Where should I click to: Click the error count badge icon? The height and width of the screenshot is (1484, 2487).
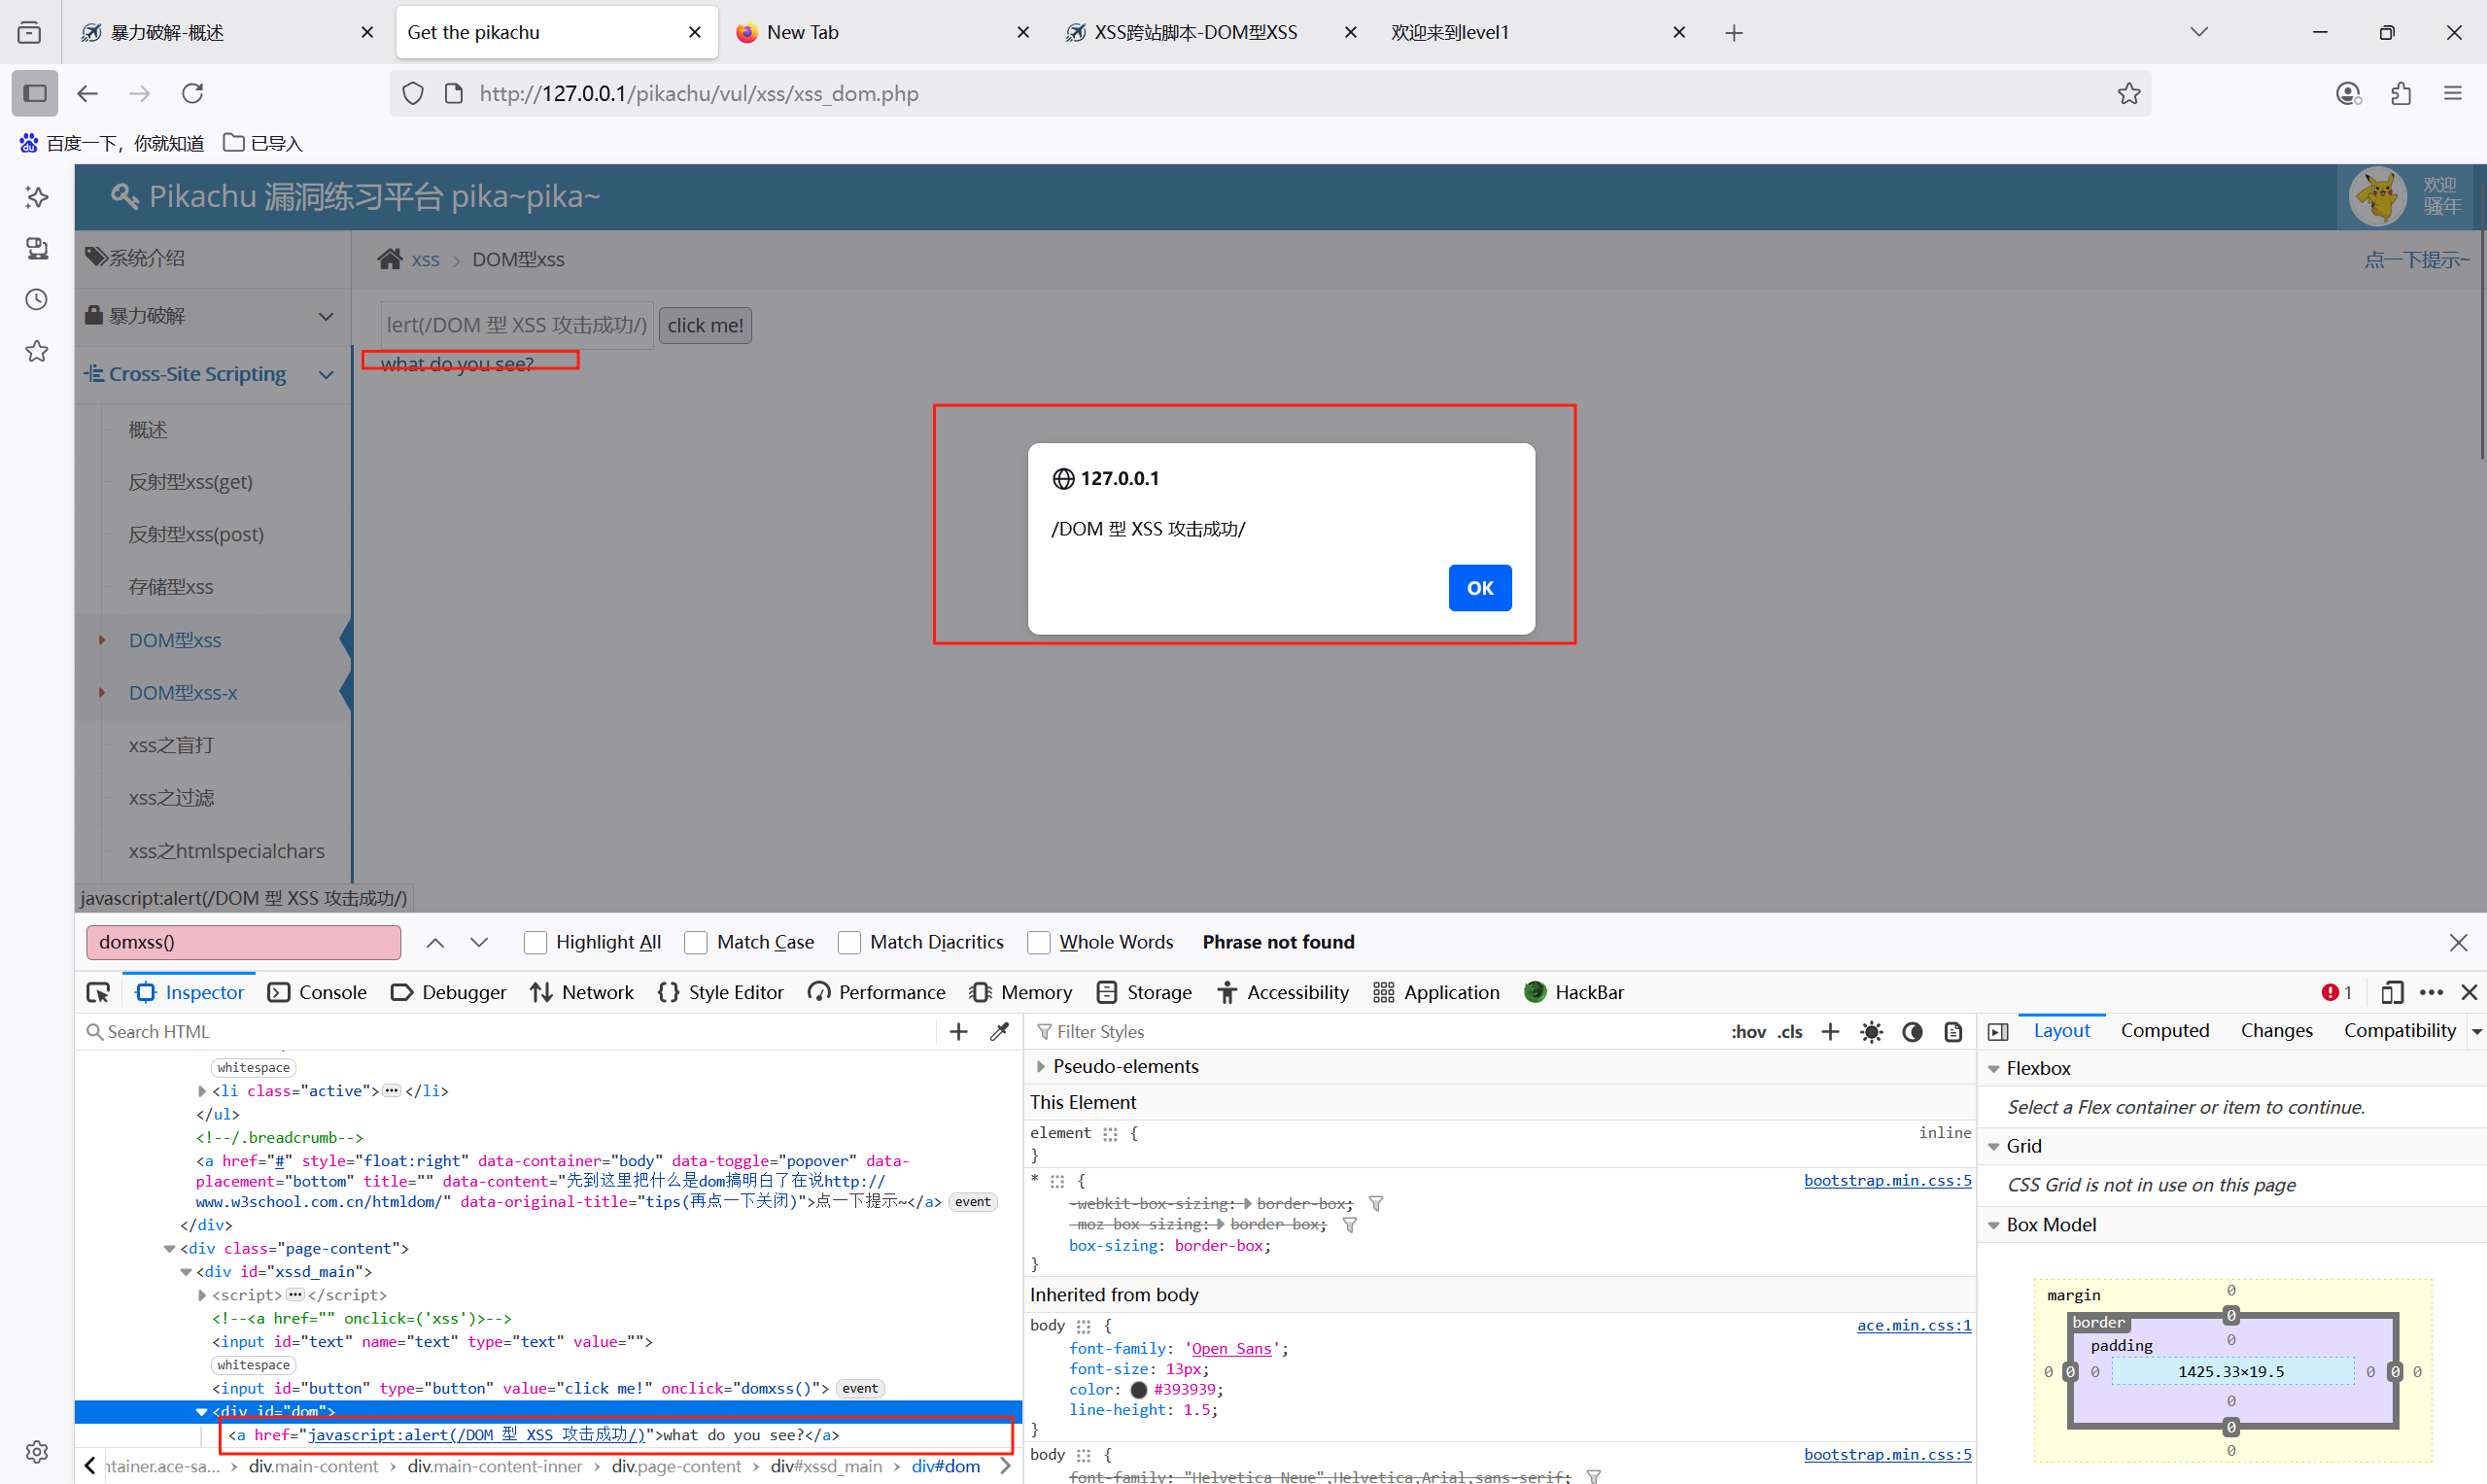click(2336, 992)
